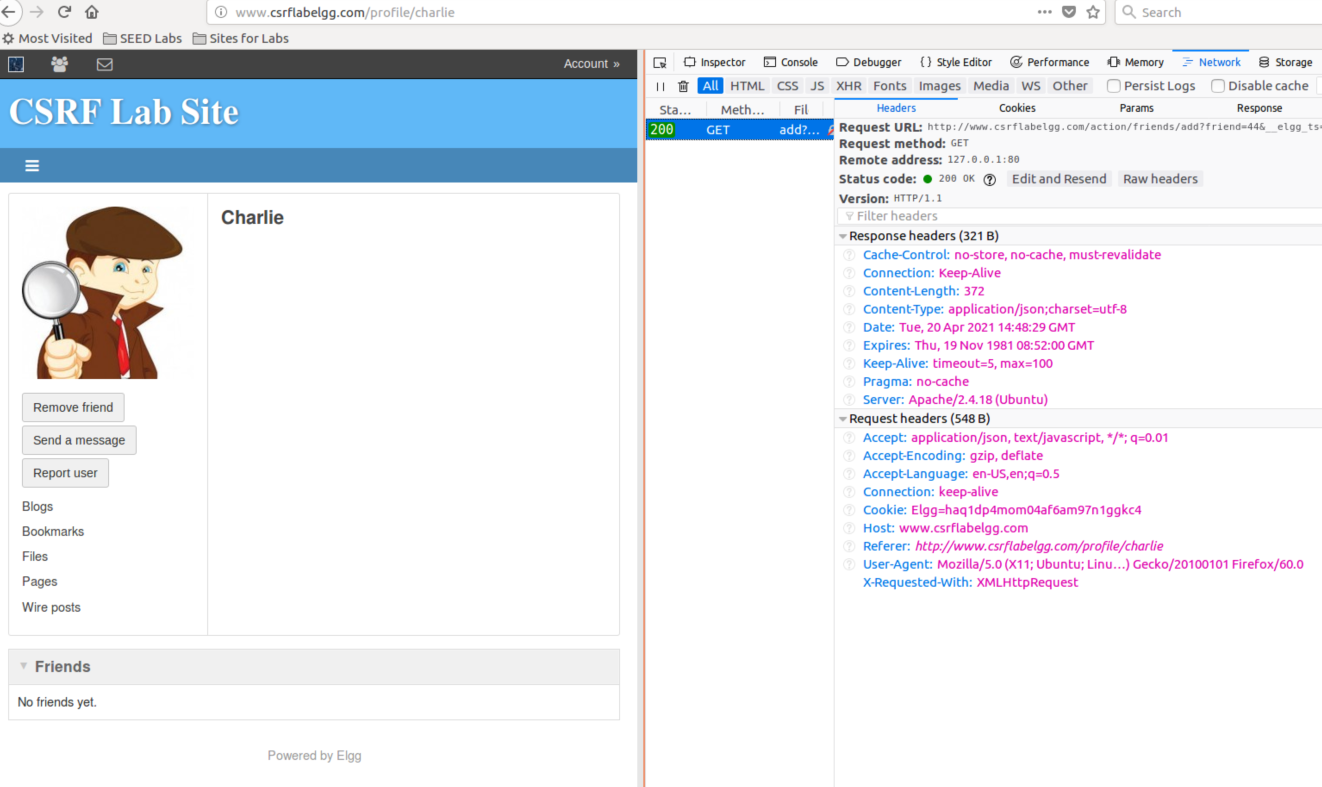
Task: Show the Response details tab
Action: click(x=1259, y=108)
